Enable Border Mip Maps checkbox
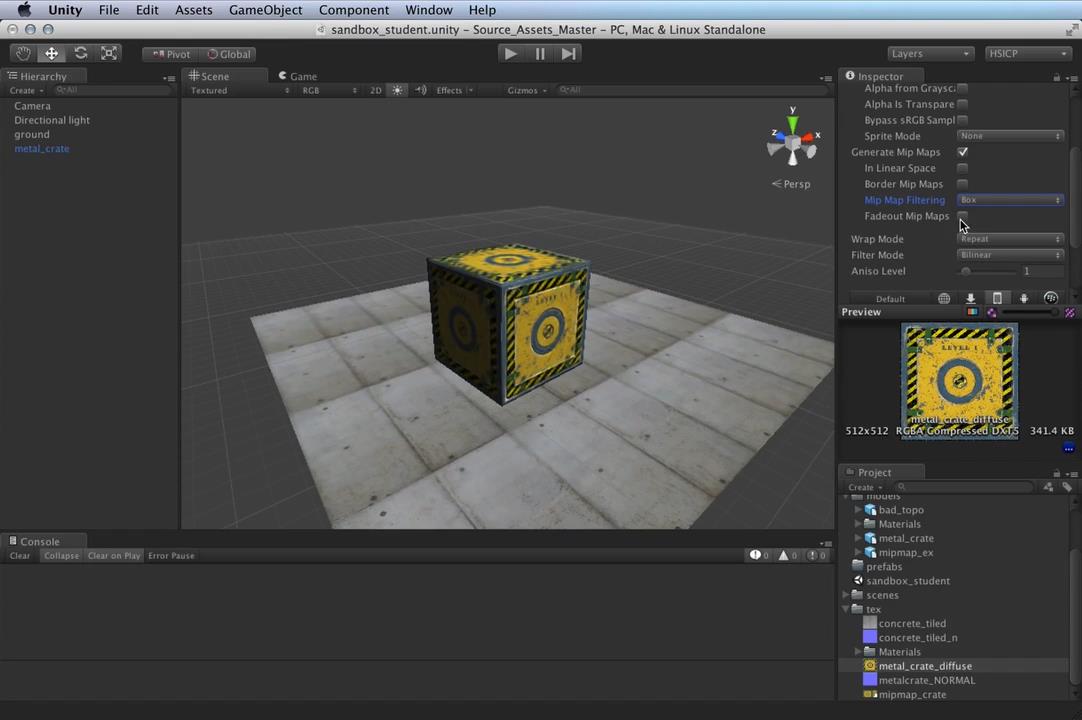 (963, 184)
